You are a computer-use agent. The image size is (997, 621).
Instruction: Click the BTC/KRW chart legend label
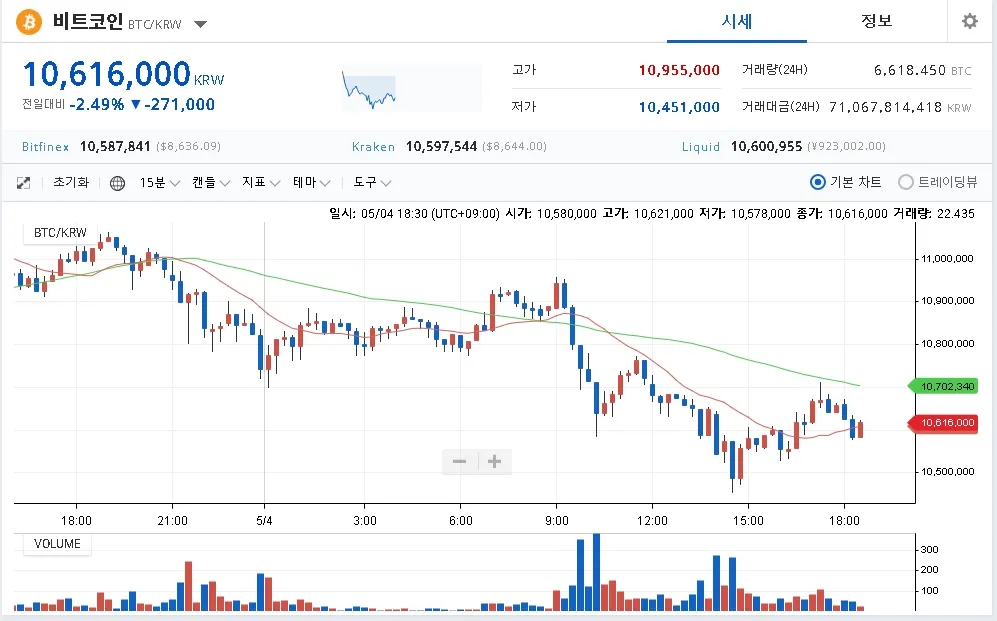tap(60, 233)
